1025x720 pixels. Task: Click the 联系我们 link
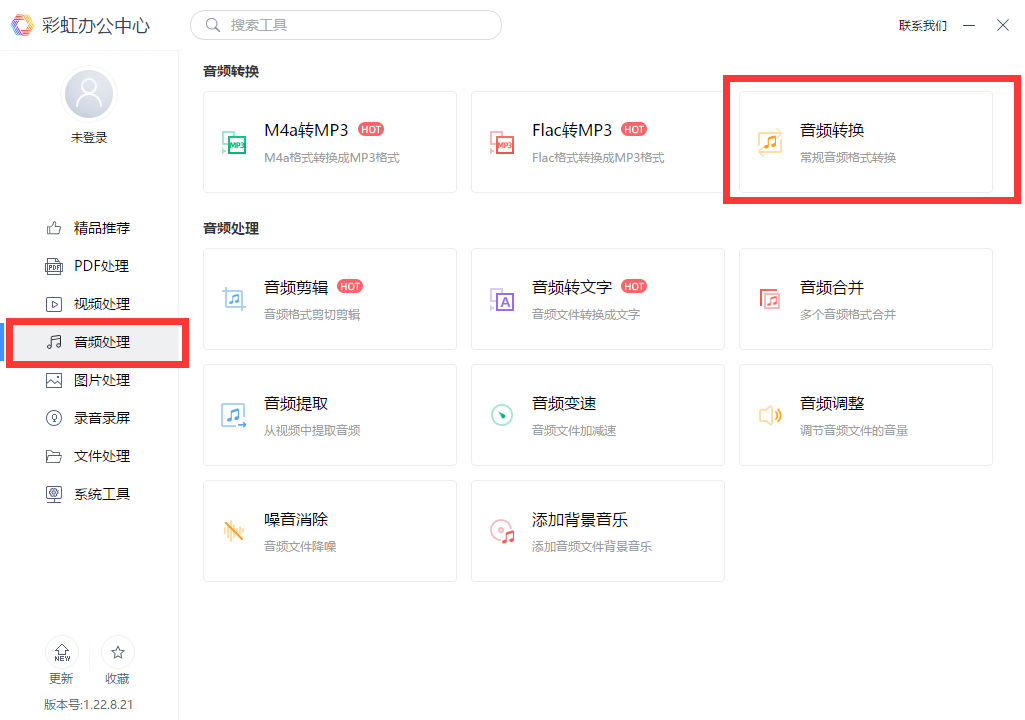click(x=922, y=25)
